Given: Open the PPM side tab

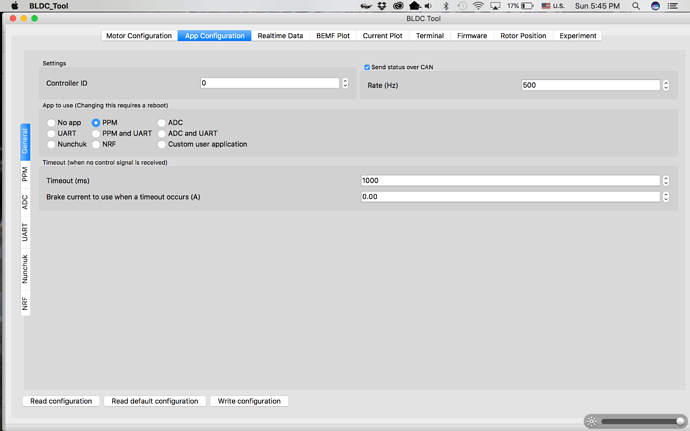Looking at the screenshot, I should (25, 173).
